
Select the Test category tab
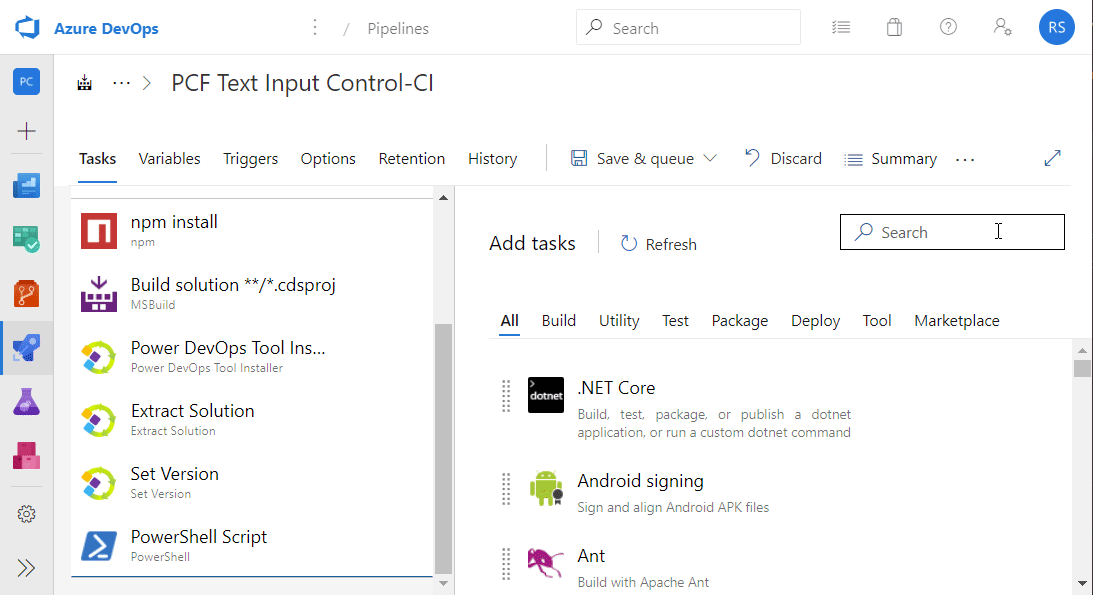tap(675, 320)
